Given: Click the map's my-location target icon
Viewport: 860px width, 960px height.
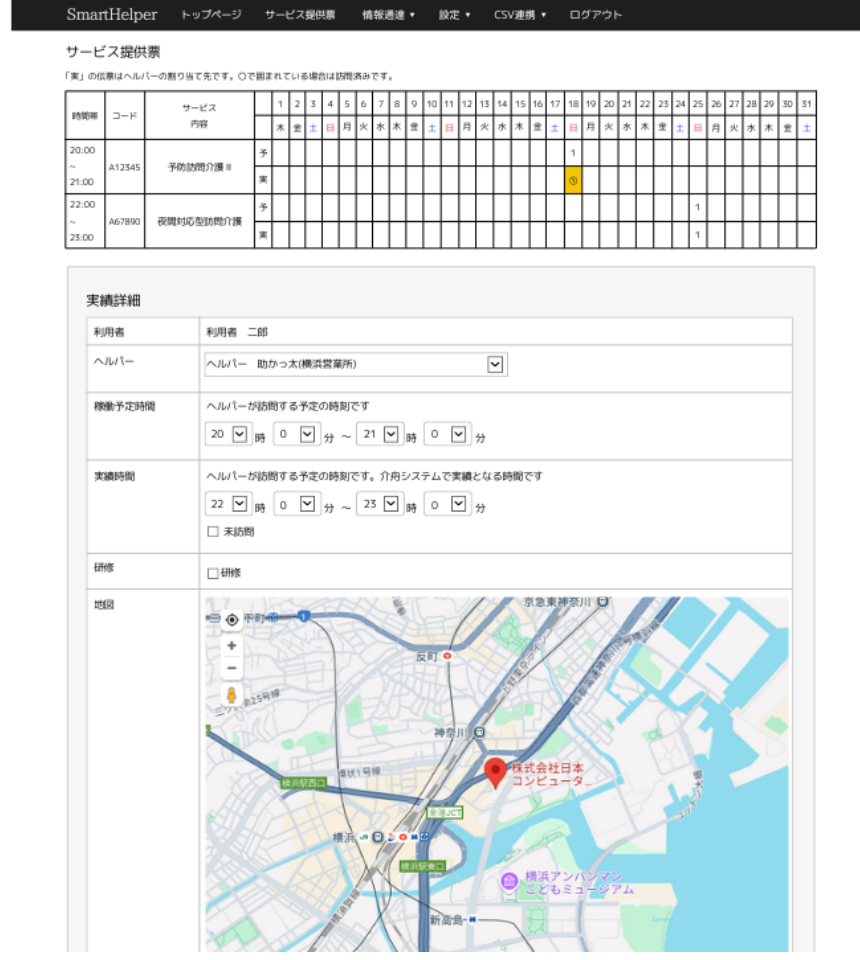Looking at the screenshot, I should click(x=232, y=620).
